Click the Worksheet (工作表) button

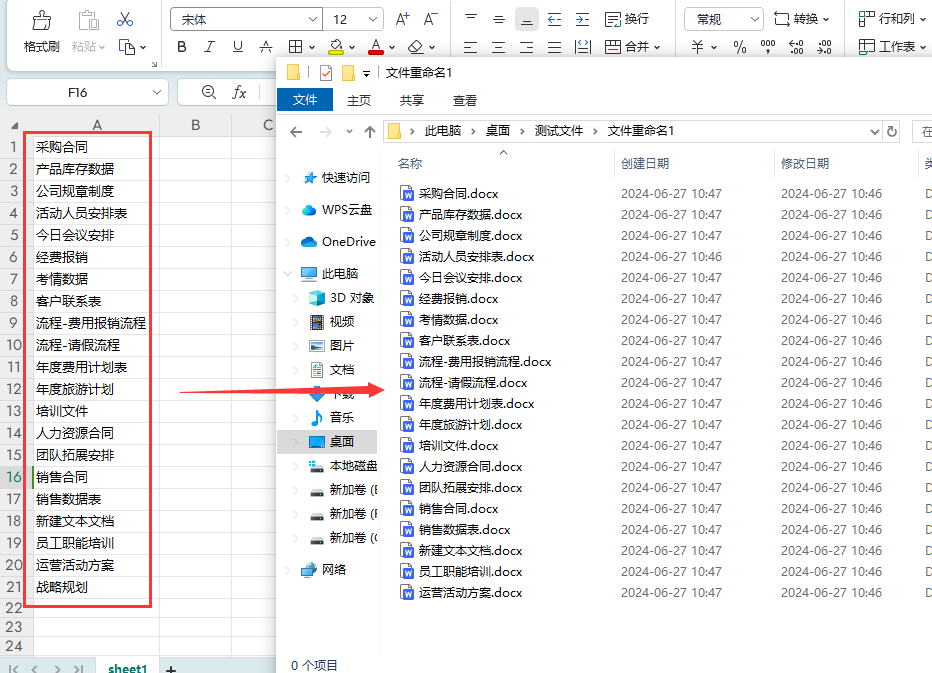click(x=892, y=47)
